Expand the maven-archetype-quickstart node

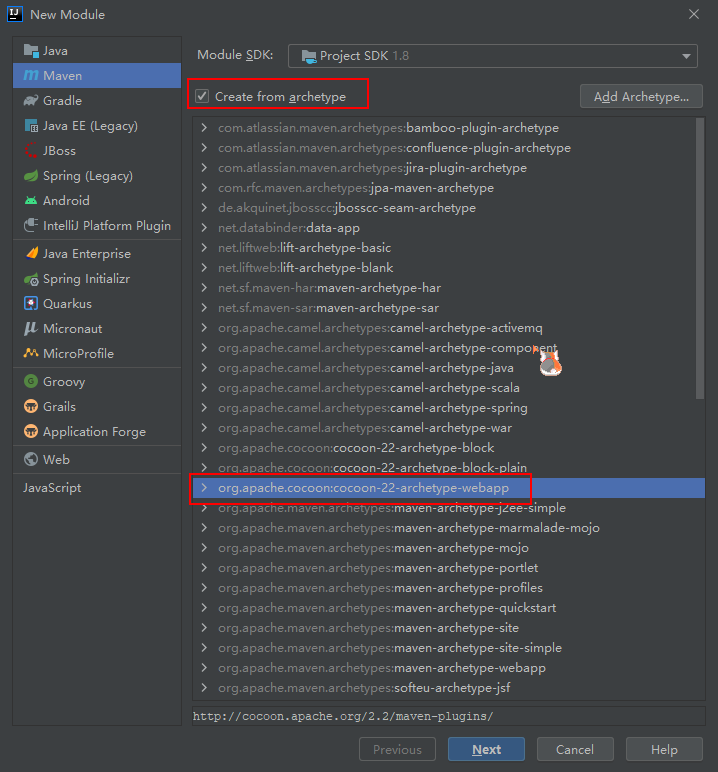204,608
